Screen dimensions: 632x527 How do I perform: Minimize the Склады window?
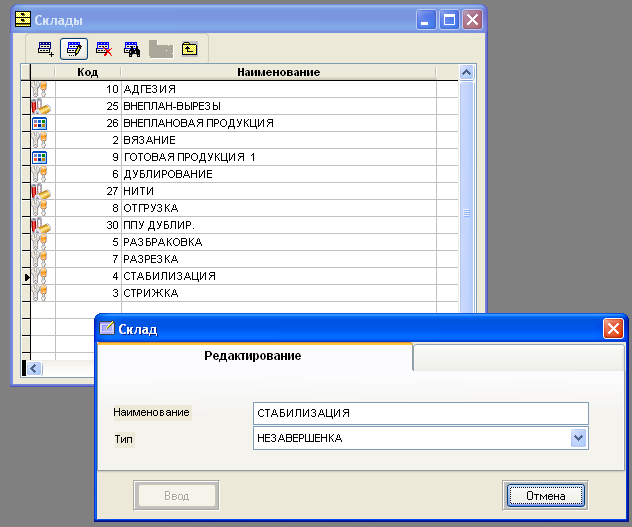[425, 19]
